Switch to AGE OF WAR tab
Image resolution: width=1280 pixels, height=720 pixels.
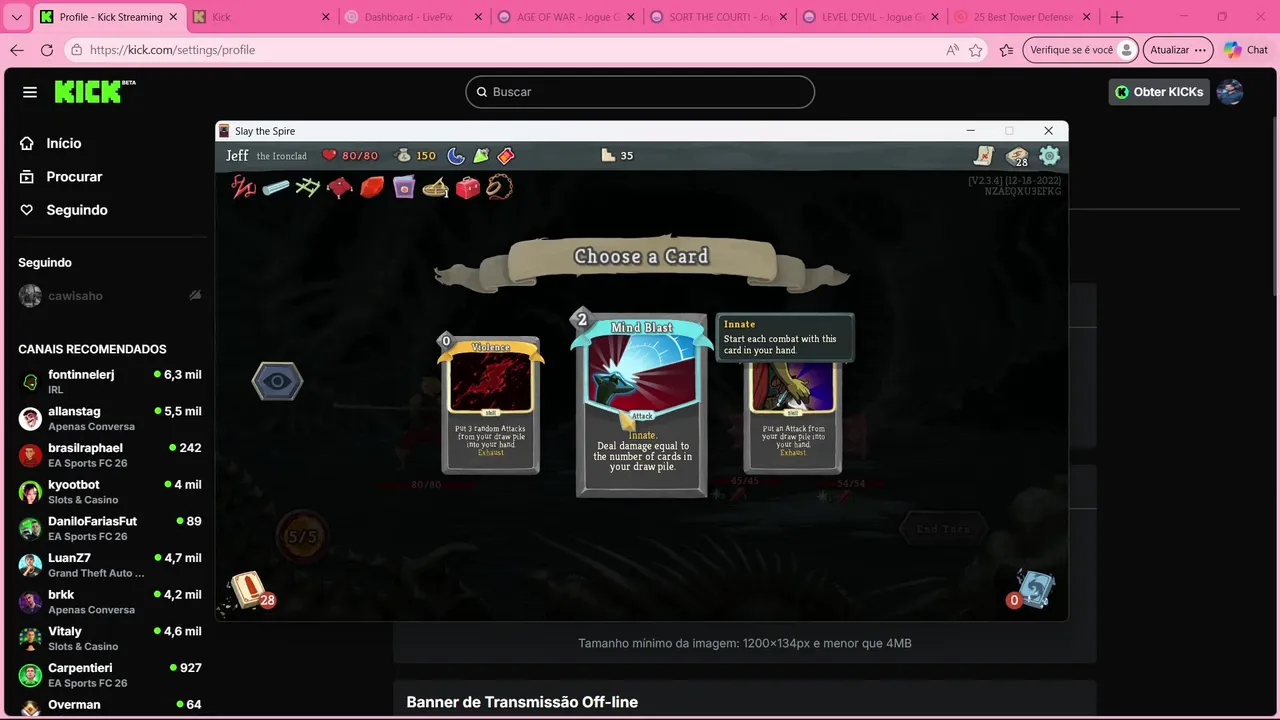[565, 17]
